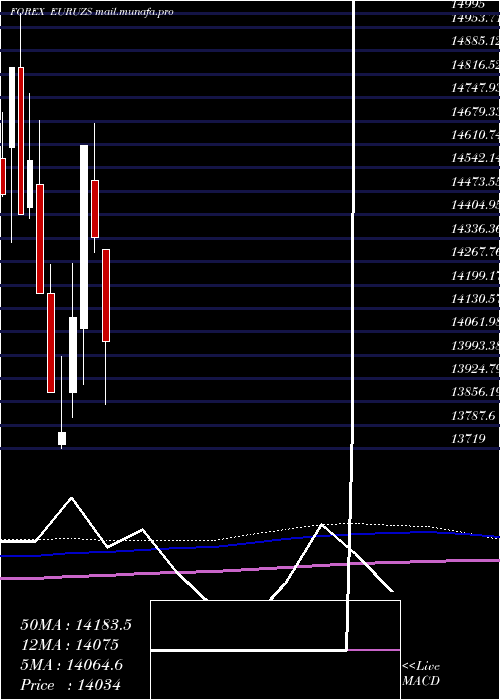Click the 14953.71 price axis label

(475, 18)
